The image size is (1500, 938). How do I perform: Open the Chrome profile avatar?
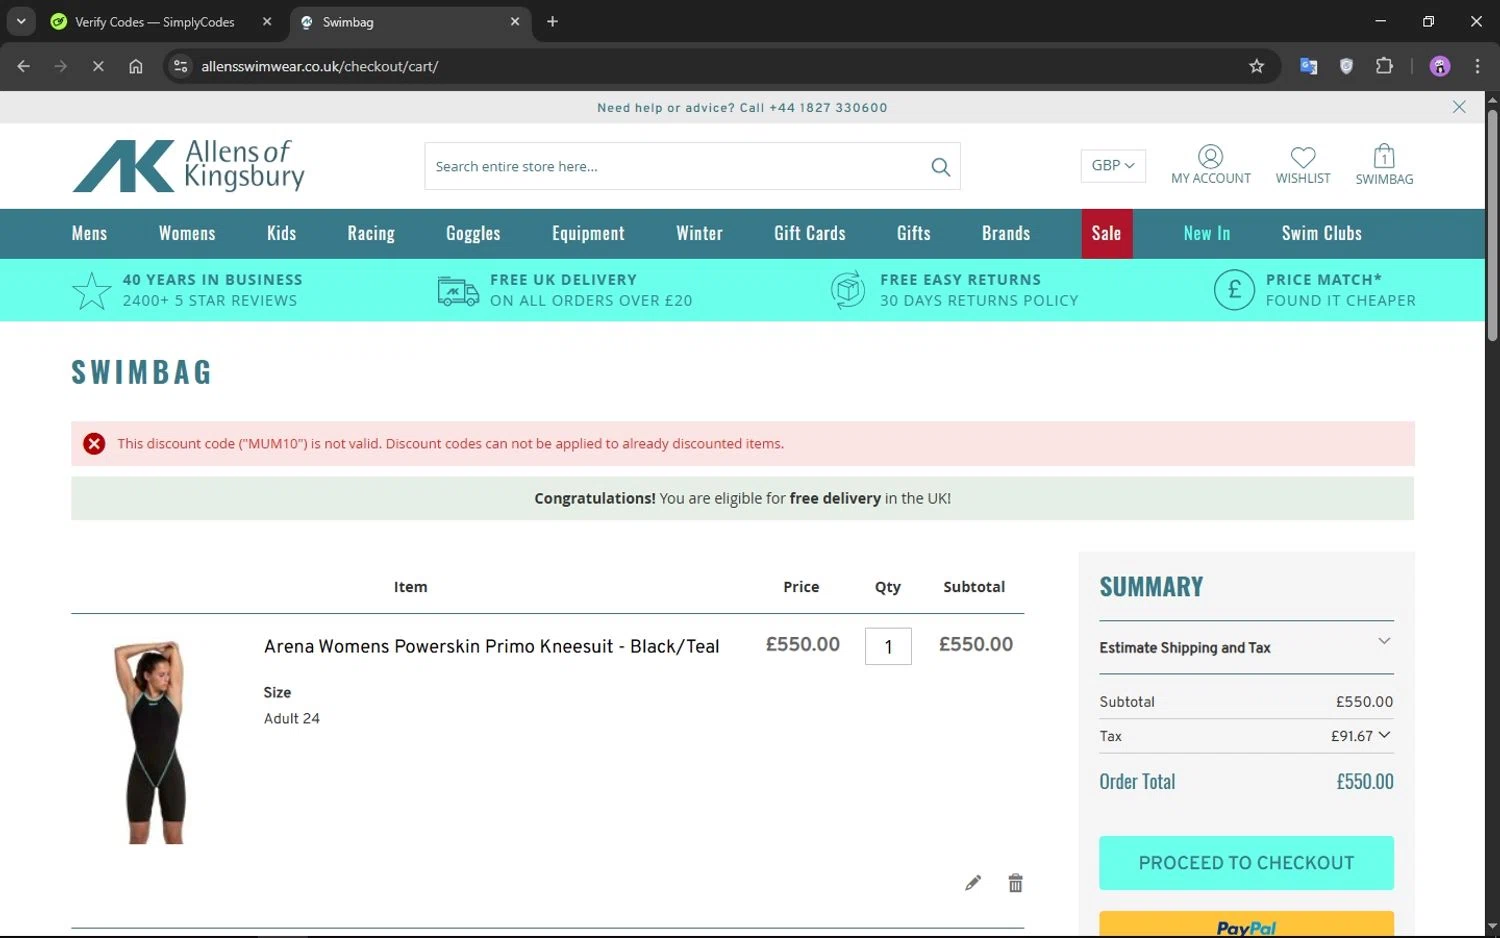click(x=1440, y=66)
